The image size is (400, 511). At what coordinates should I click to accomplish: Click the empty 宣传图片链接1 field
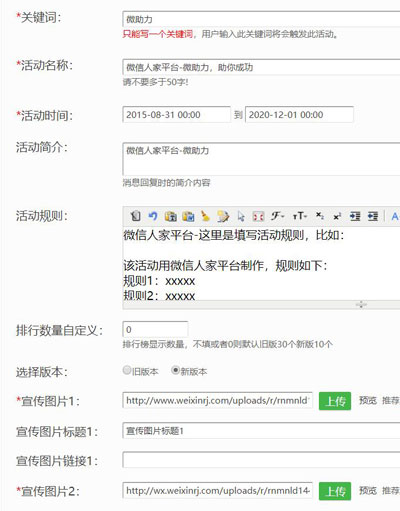click(x=261, y=460)
